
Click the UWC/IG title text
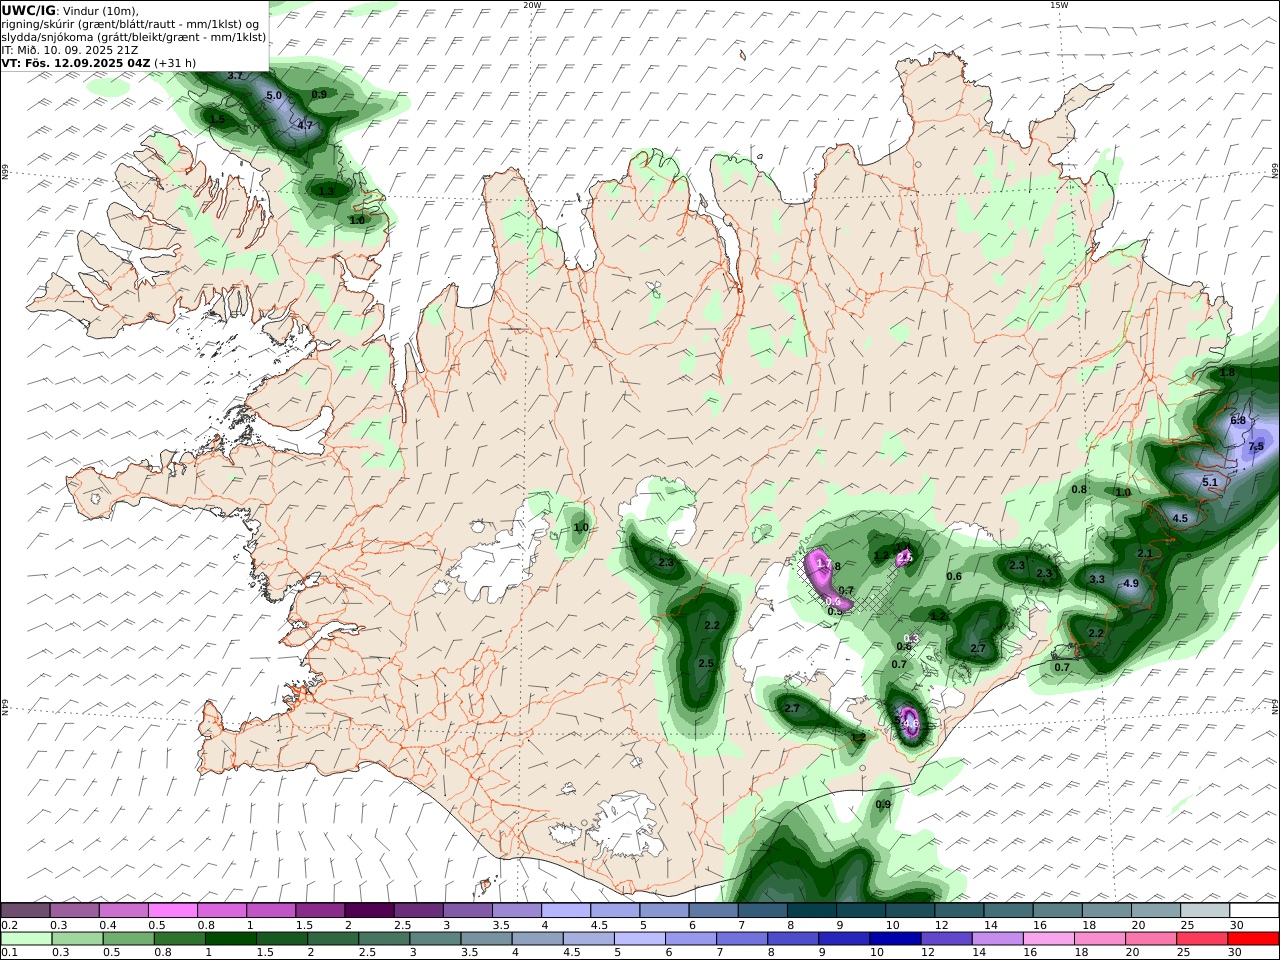pyautogui.click(x=29, y=11)
